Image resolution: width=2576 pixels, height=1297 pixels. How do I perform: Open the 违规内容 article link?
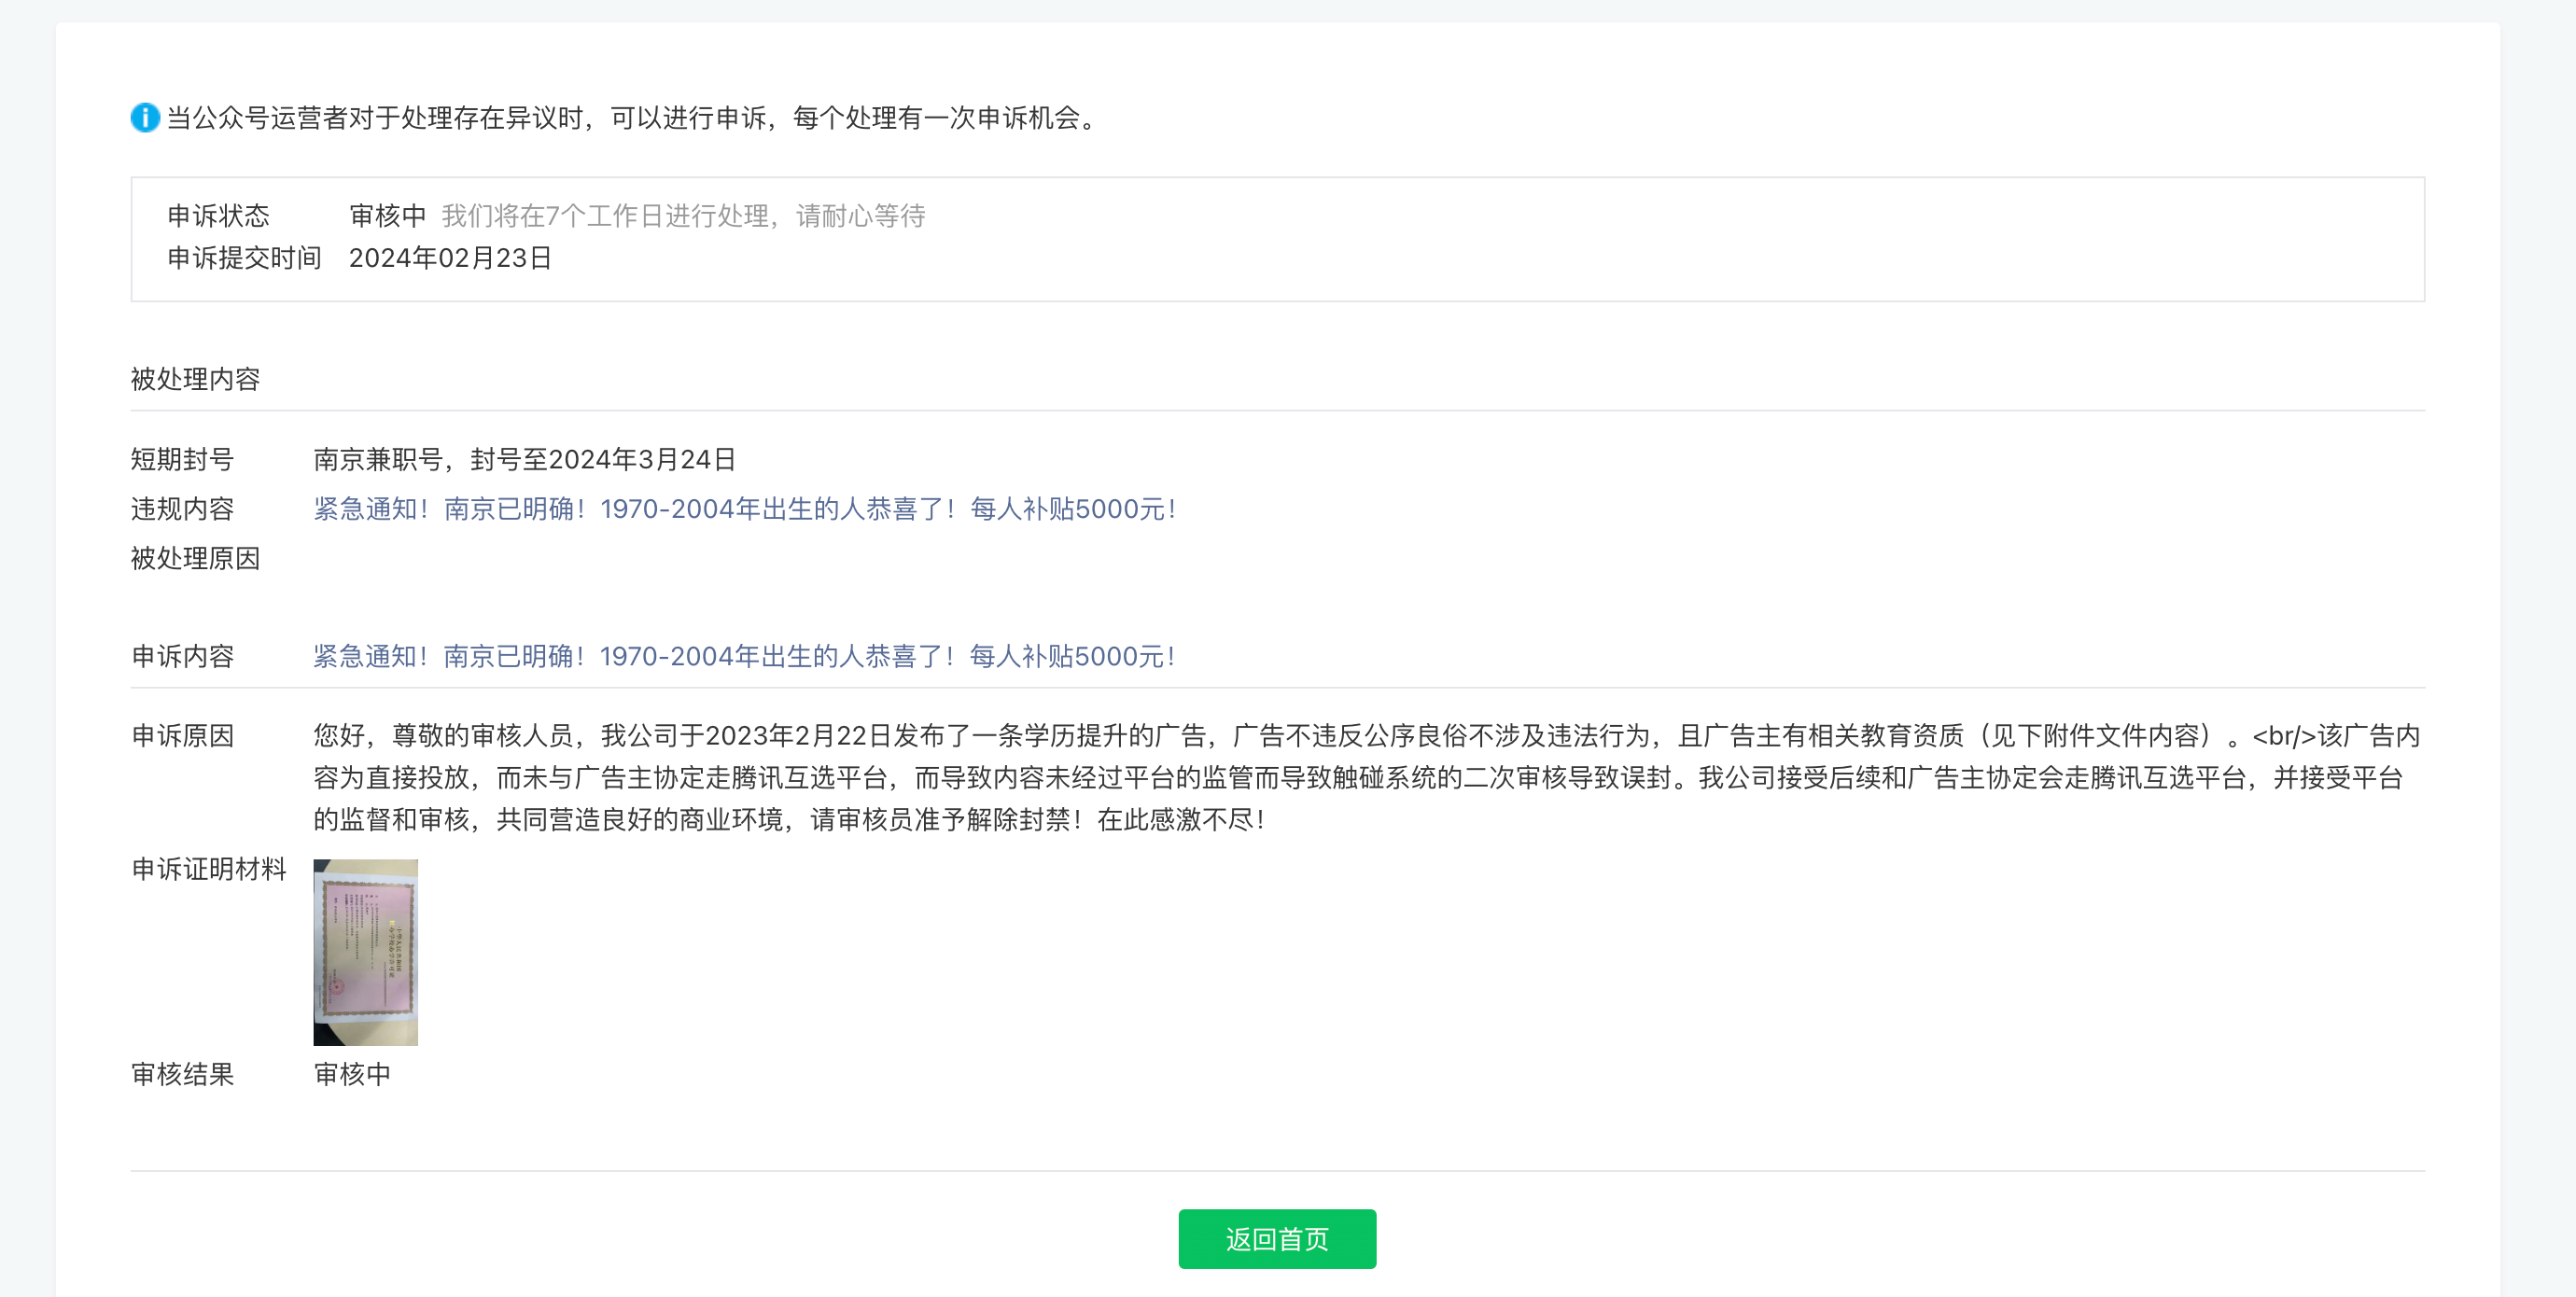(744, 509)
